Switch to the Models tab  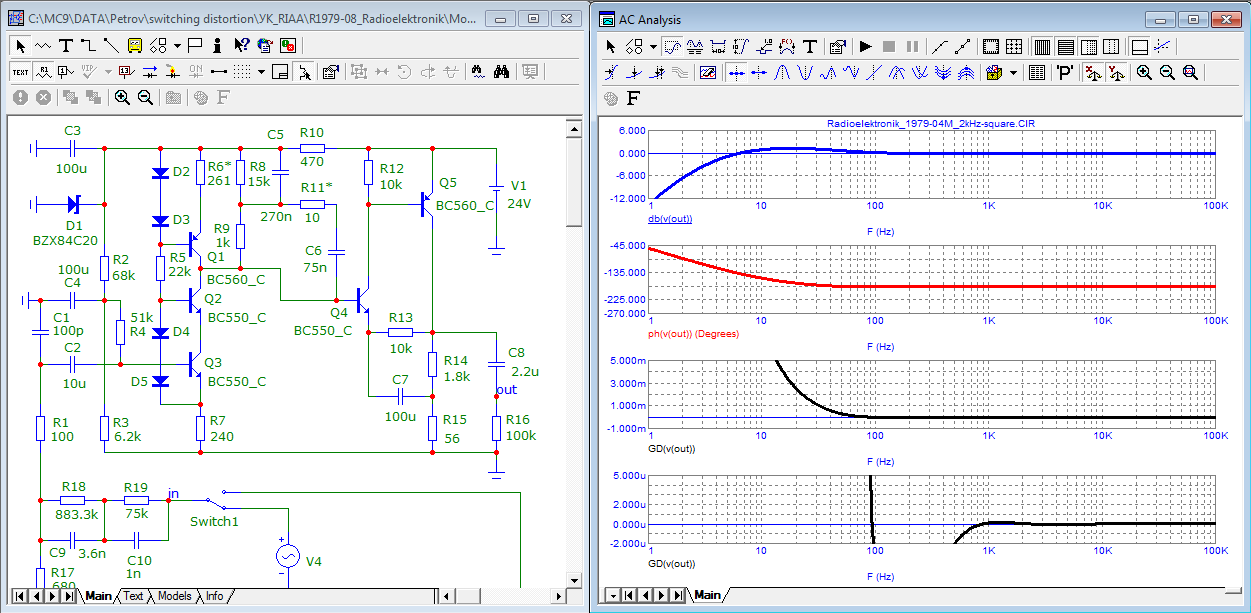(174, 596)
